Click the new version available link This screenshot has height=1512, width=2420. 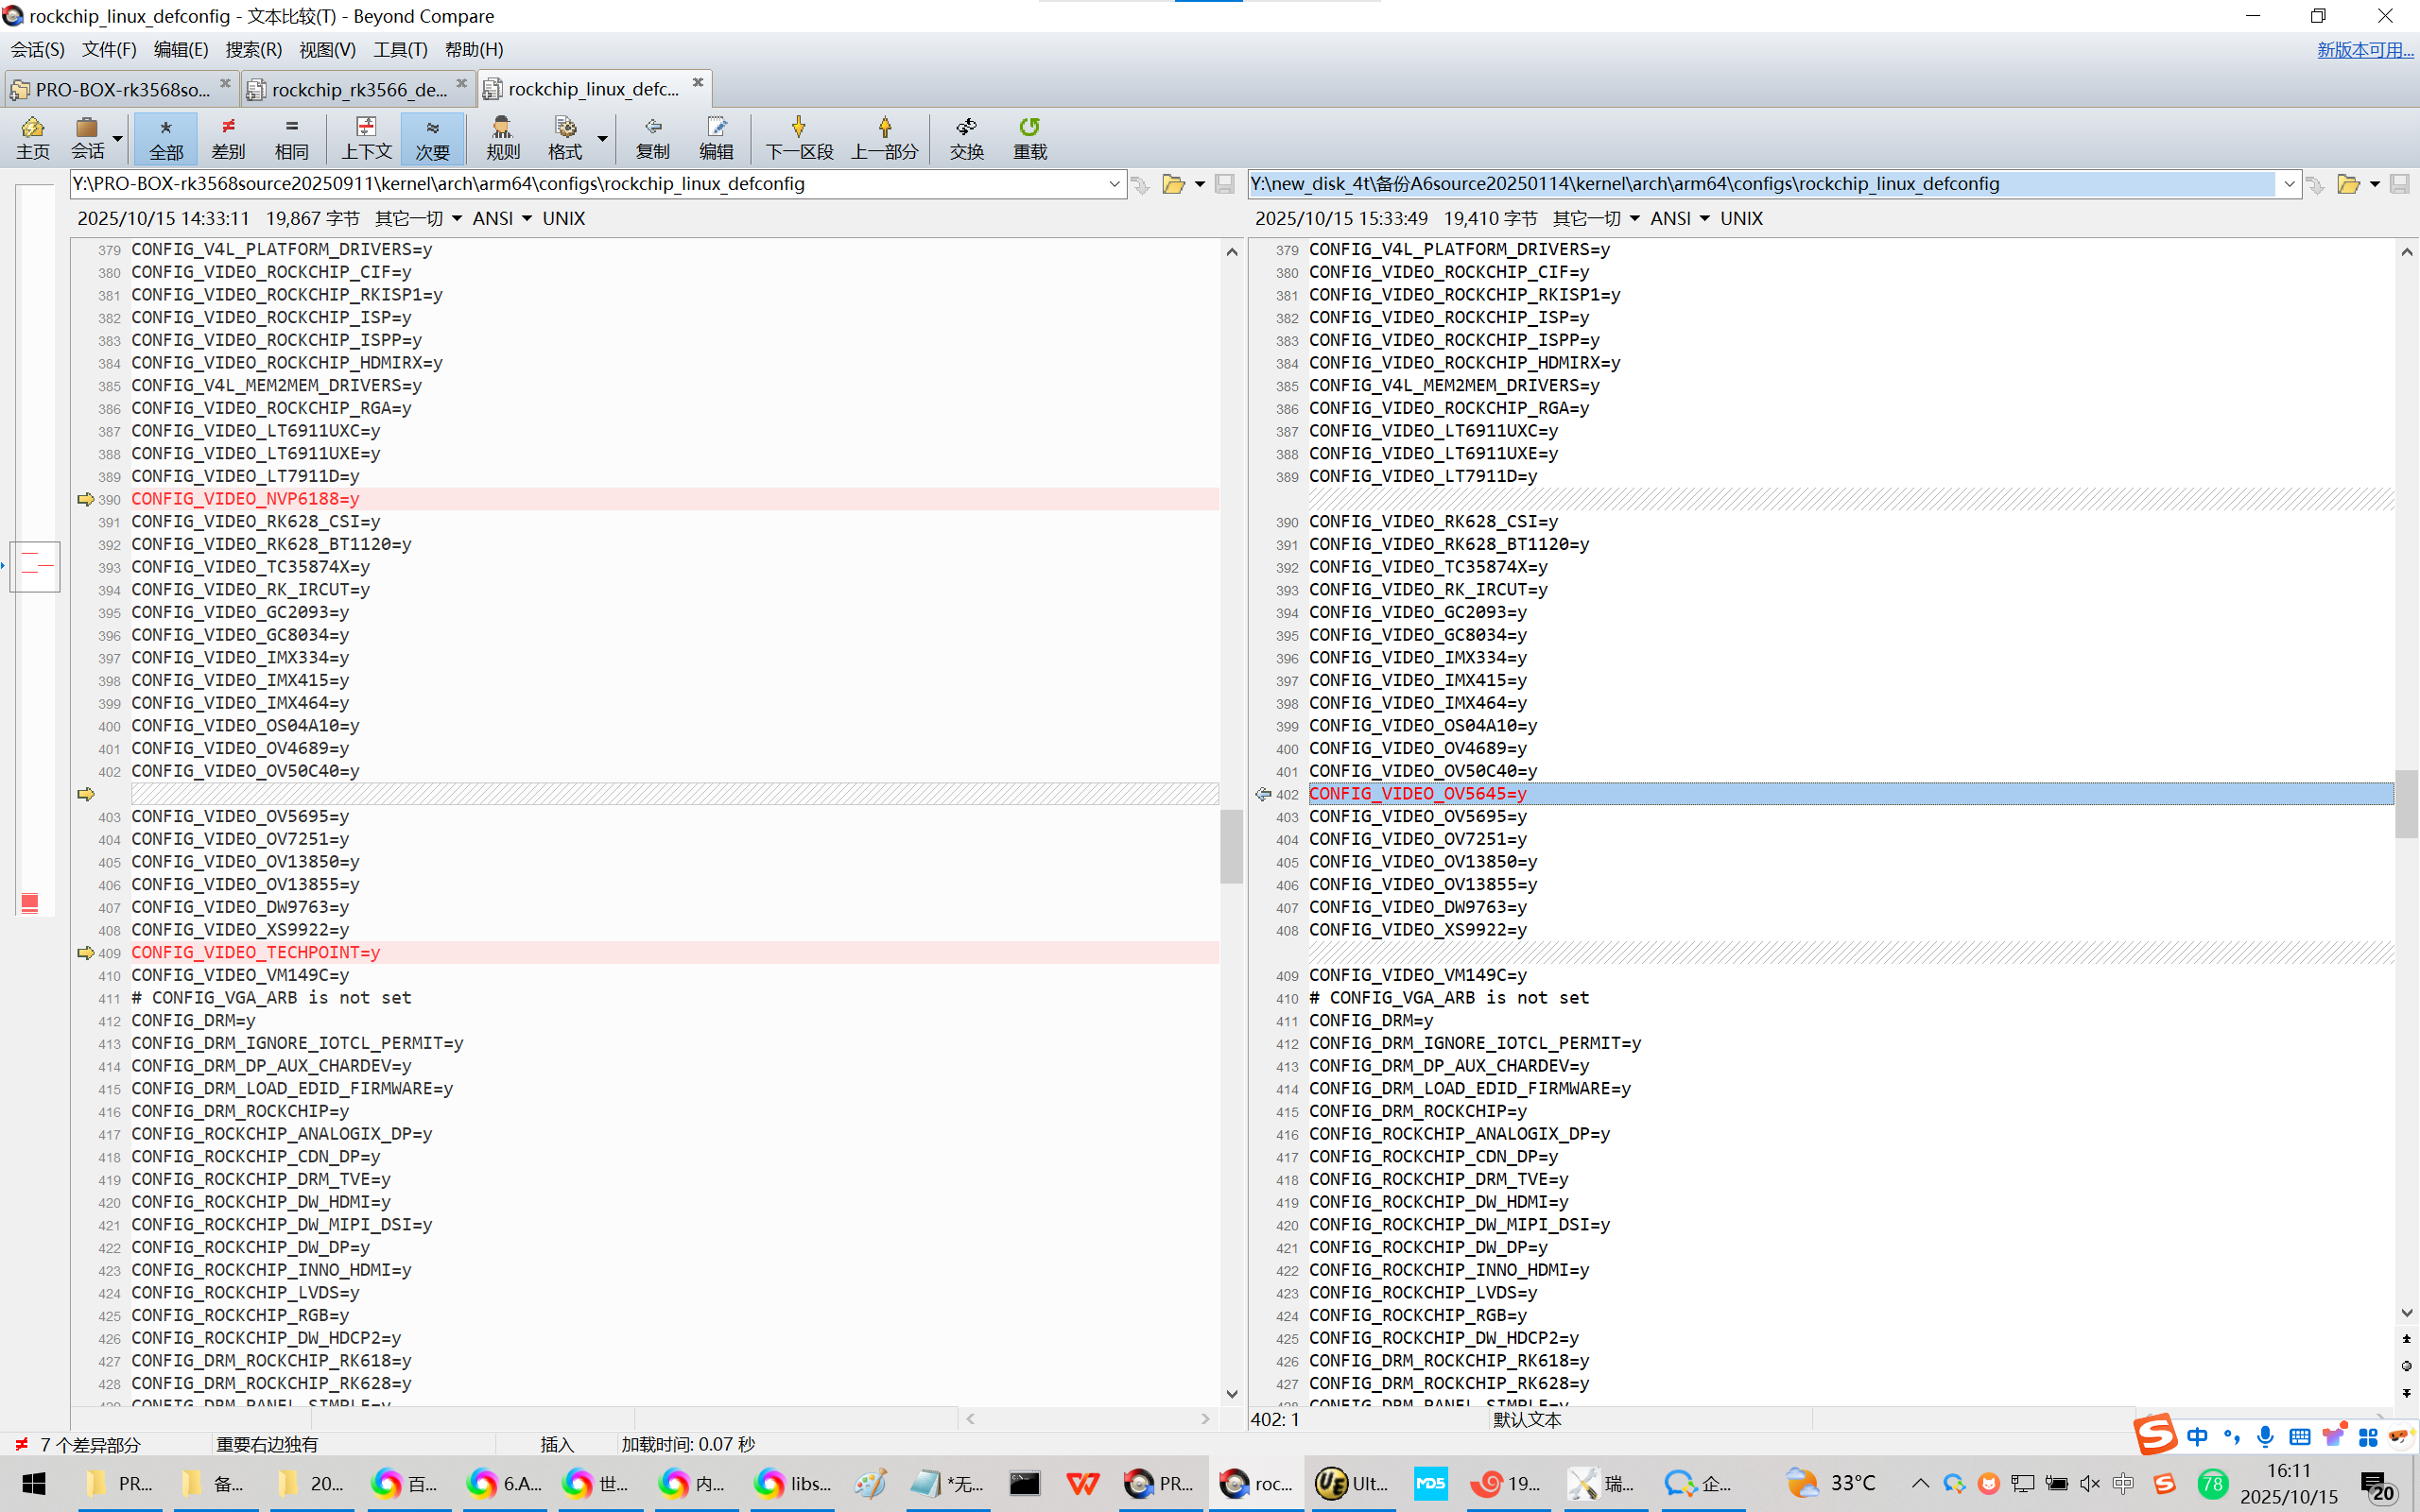click(2364, 49)
